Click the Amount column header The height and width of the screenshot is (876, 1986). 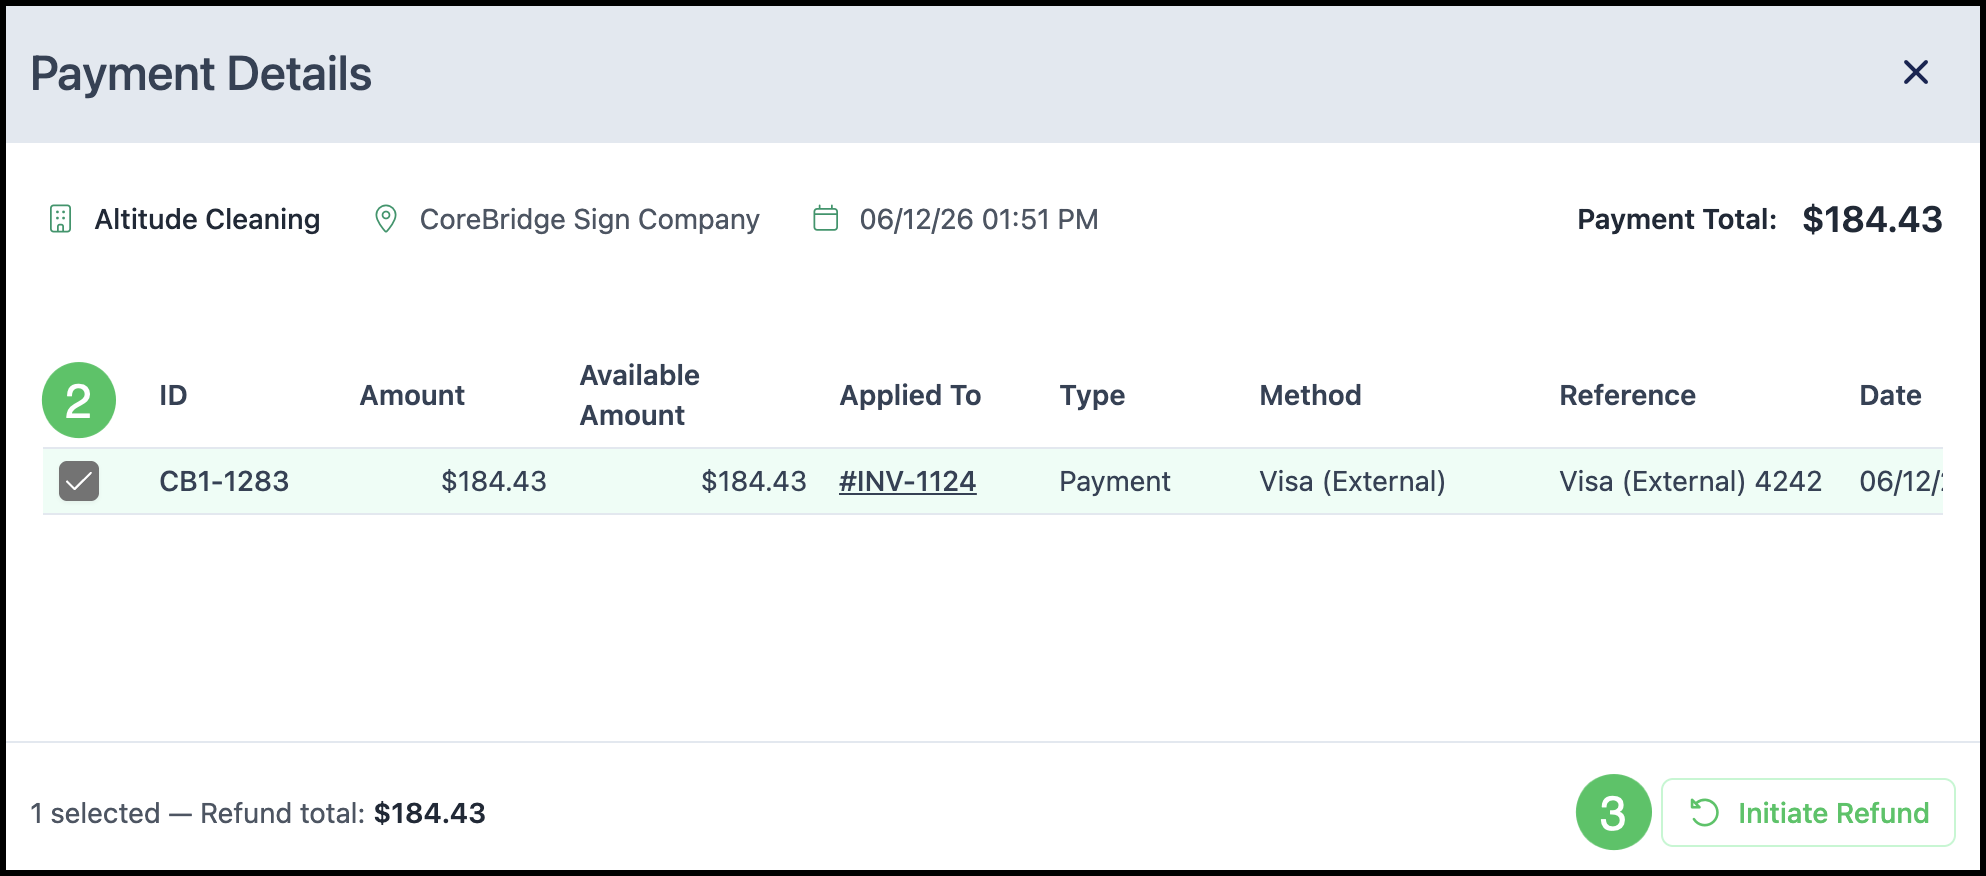412,395
